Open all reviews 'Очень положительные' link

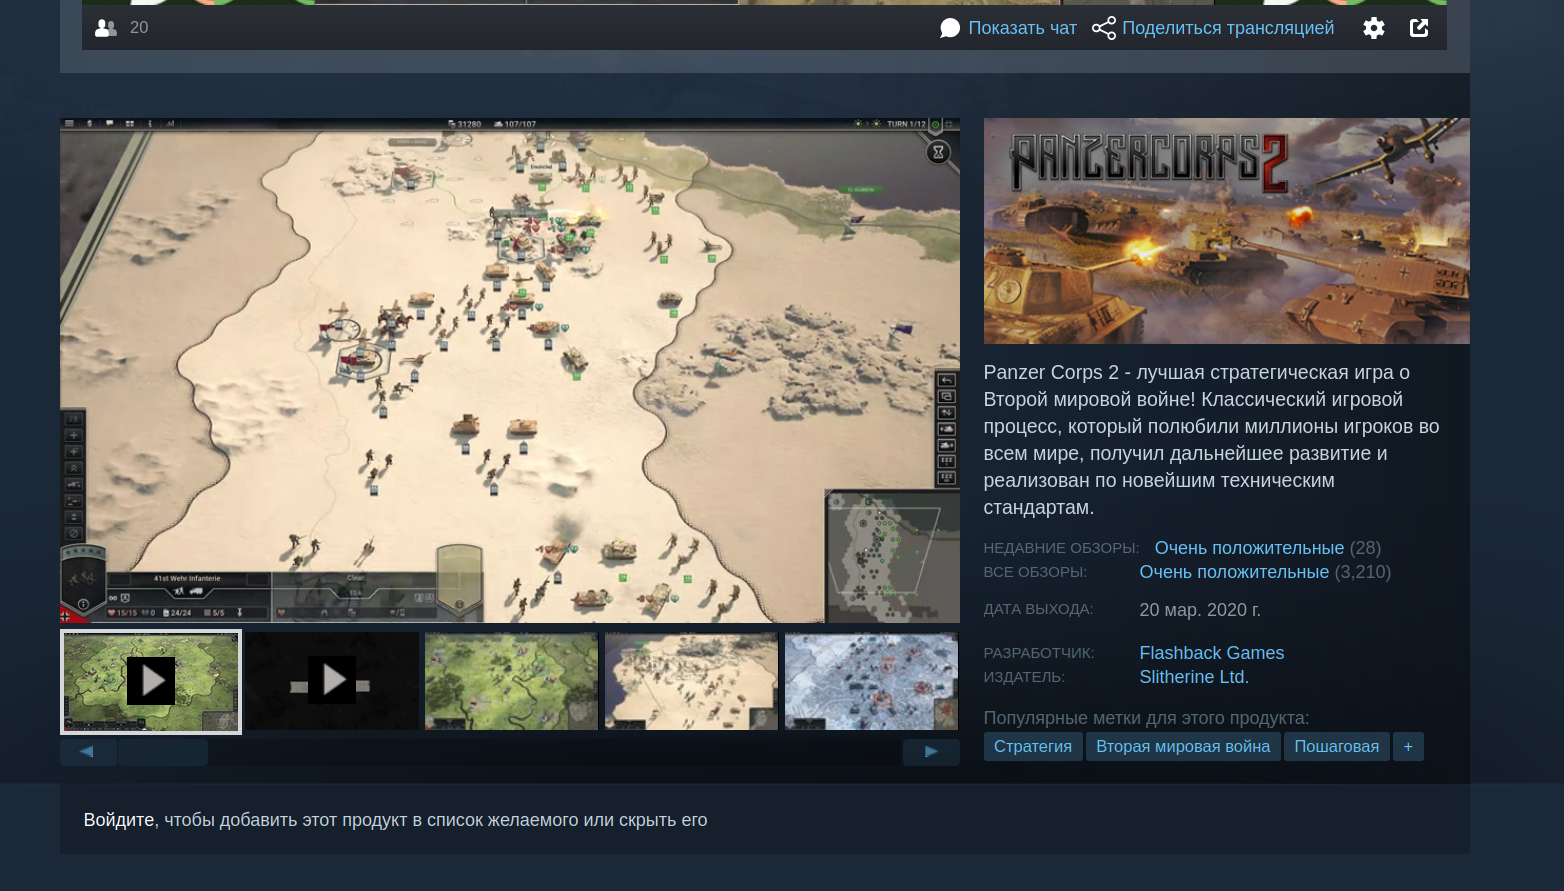tap(1234, 572)
